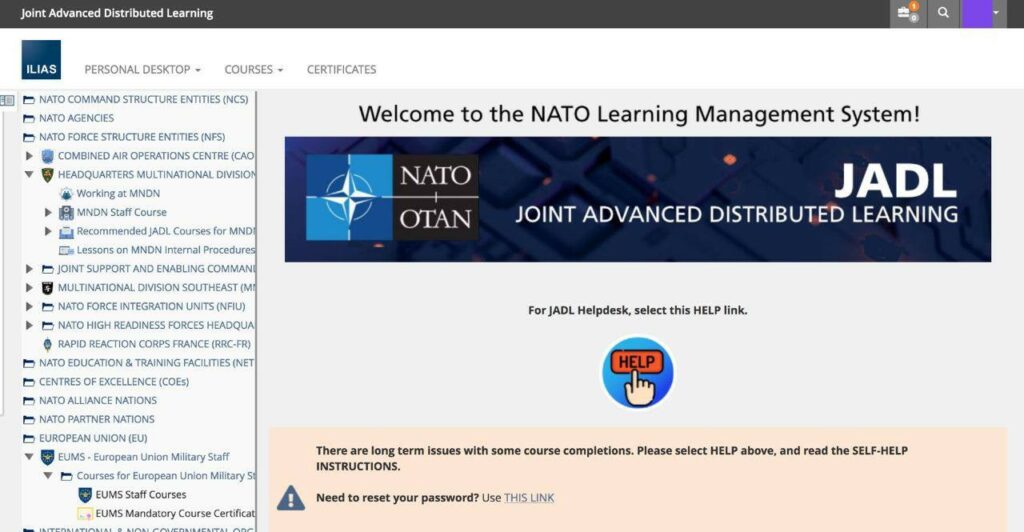Click the password reset warning triangle icon
The image size is (1024, 532).
(290, 497)
